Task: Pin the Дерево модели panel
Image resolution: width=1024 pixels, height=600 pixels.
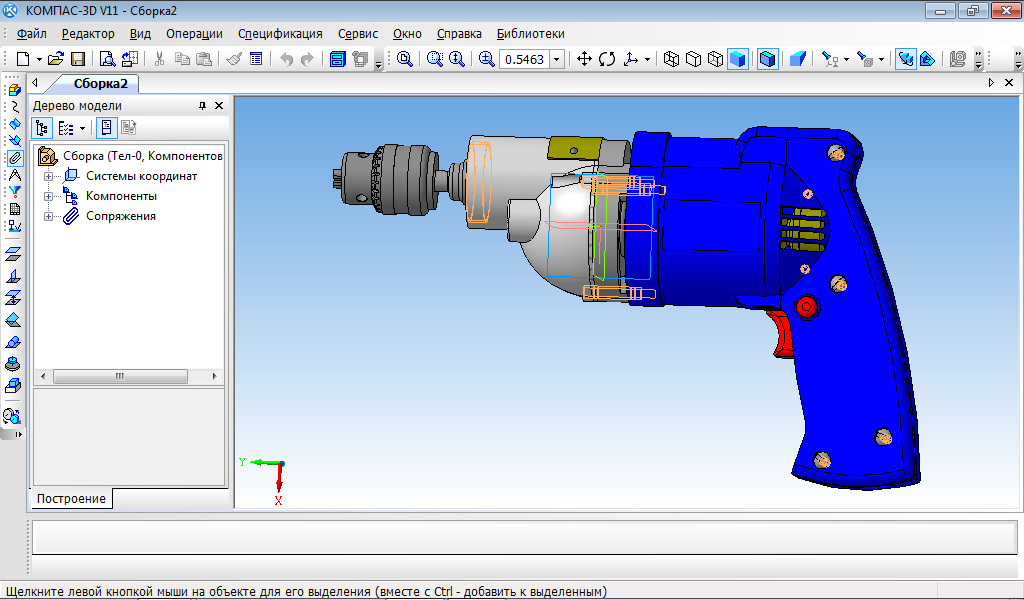Action: click(x=202, y=106)
